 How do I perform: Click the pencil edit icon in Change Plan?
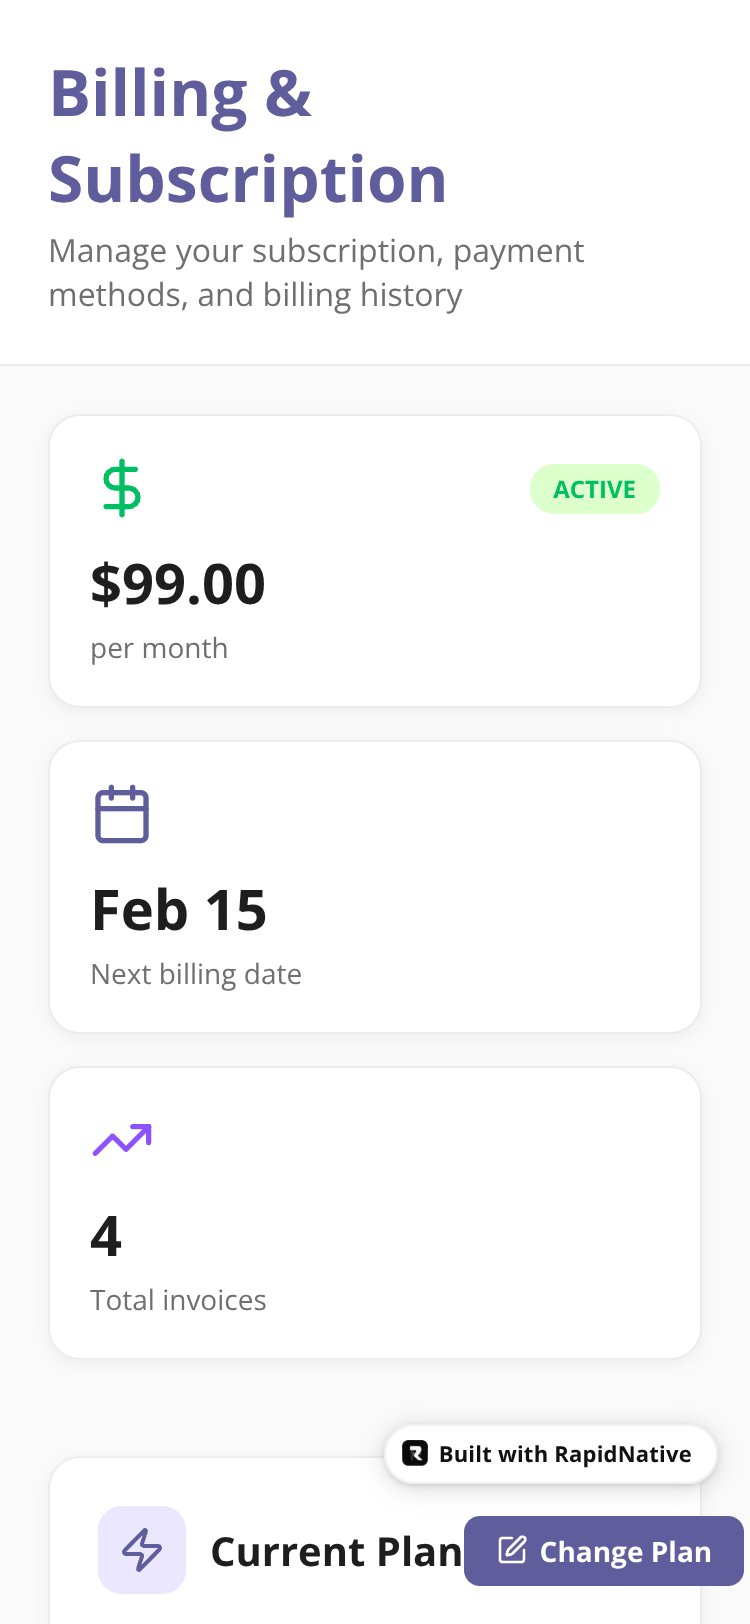coord(512,1550)
